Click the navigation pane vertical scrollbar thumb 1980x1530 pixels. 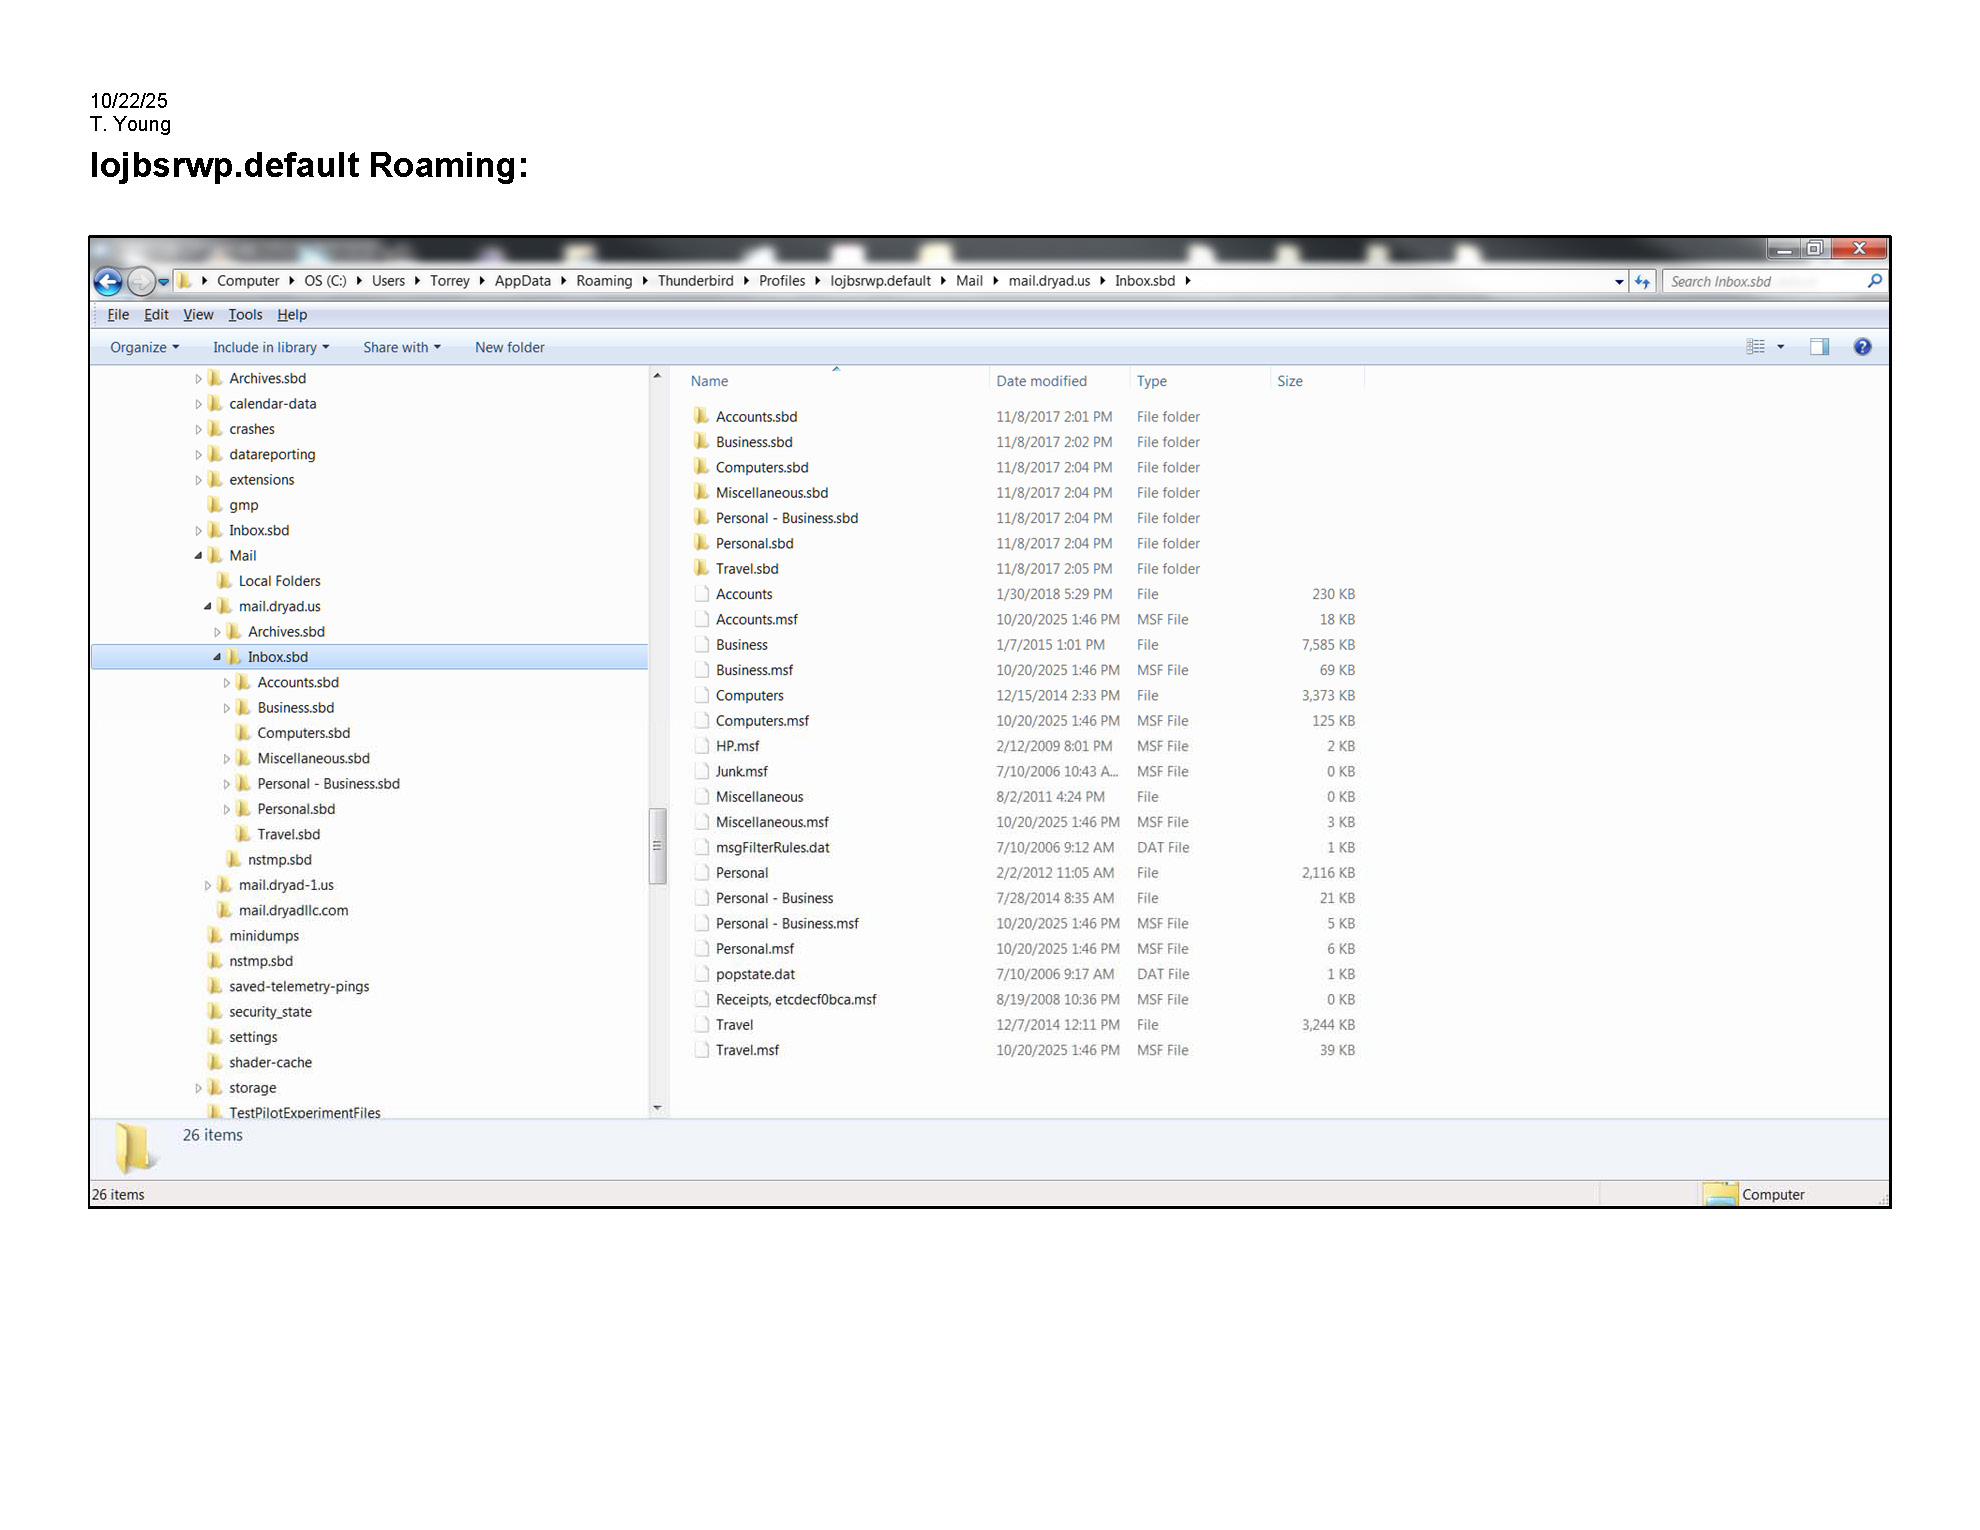point(657,845)
